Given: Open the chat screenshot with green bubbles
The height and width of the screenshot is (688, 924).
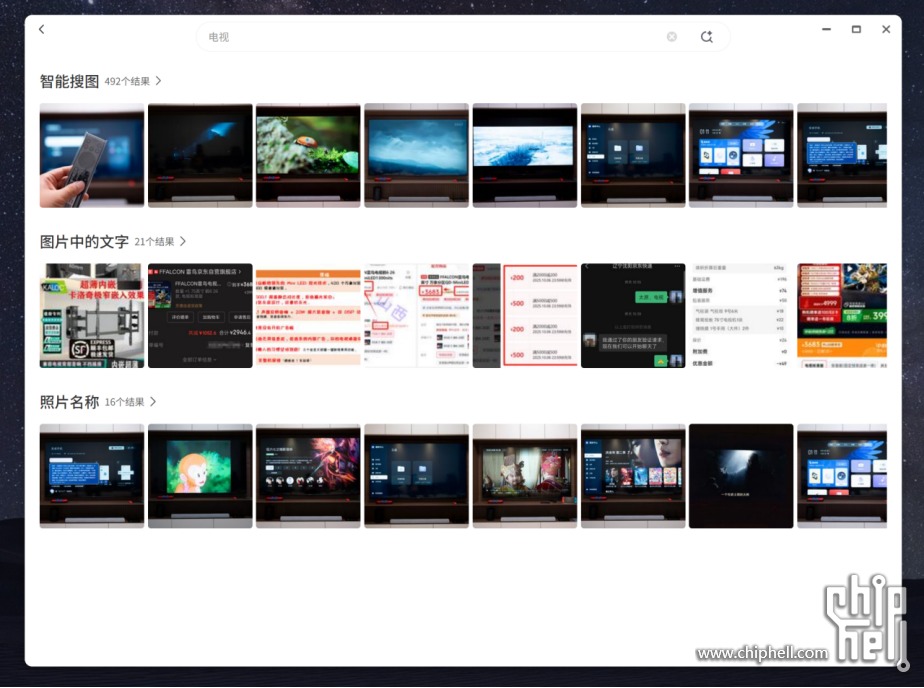Looking at the screenshot, I should [x=633, y=316].
